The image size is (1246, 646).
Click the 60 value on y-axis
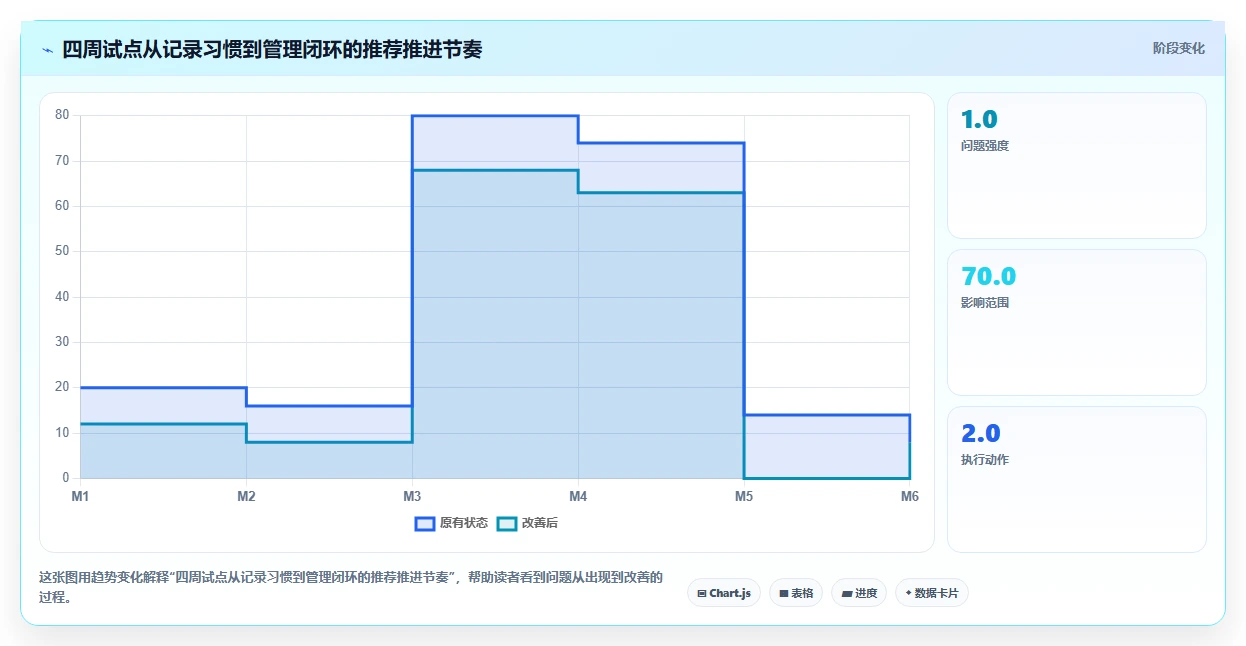(62, 206)
